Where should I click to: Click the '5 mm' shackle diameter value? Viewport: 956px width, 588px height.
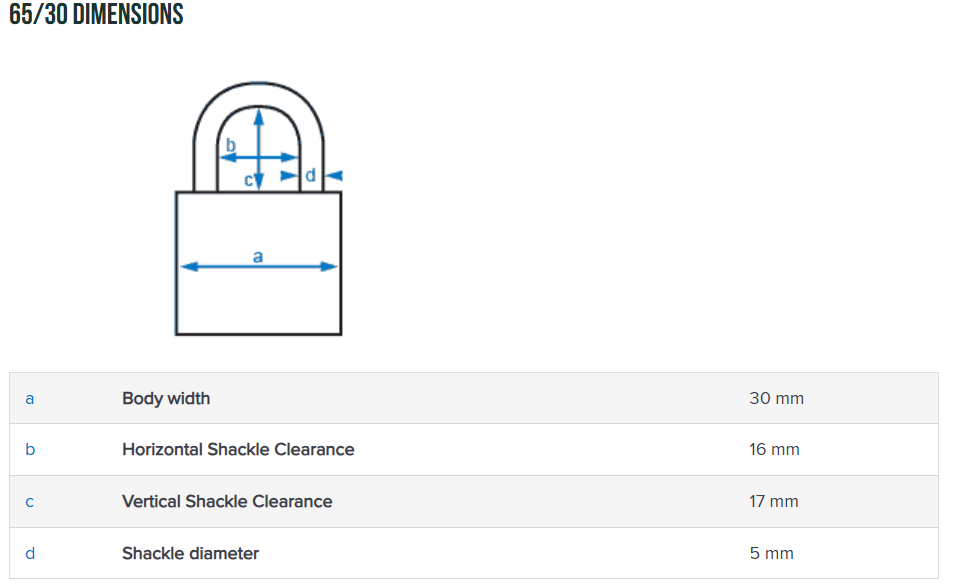point(771,553)
